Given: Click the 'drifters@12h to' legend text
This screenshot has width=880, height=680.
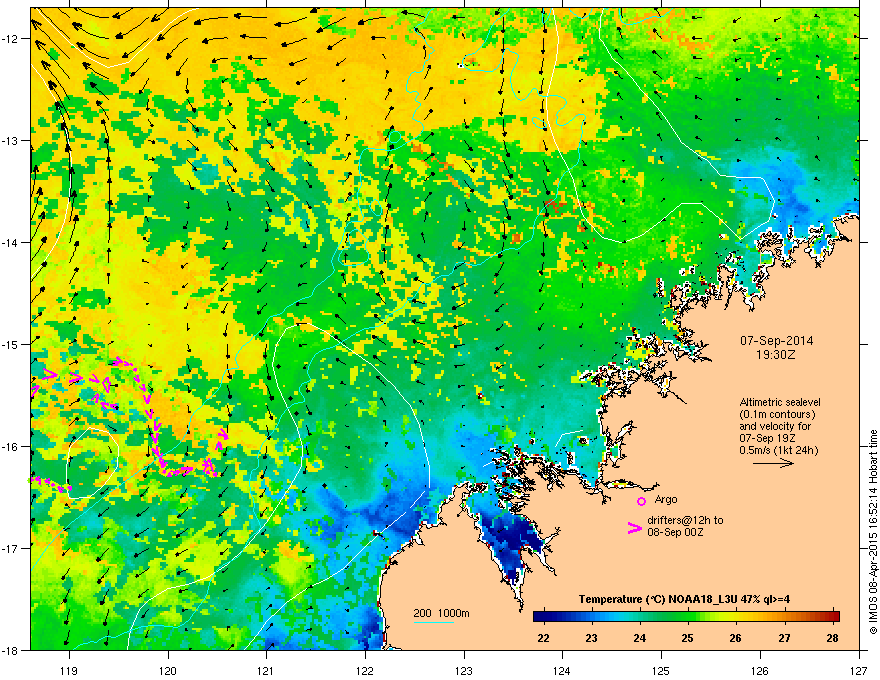Looking at the screenshot, I should (685, 520).
